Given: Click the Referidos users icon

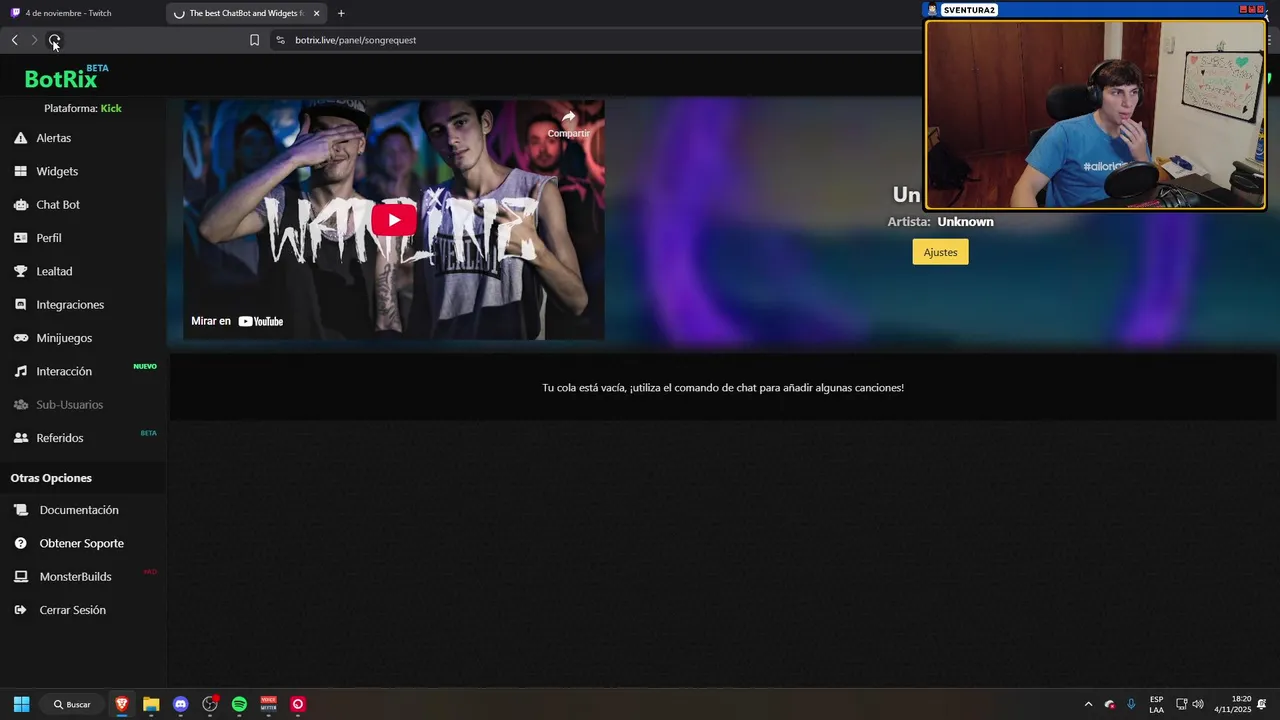Looking at the screenshot, I should pos(20,438).
